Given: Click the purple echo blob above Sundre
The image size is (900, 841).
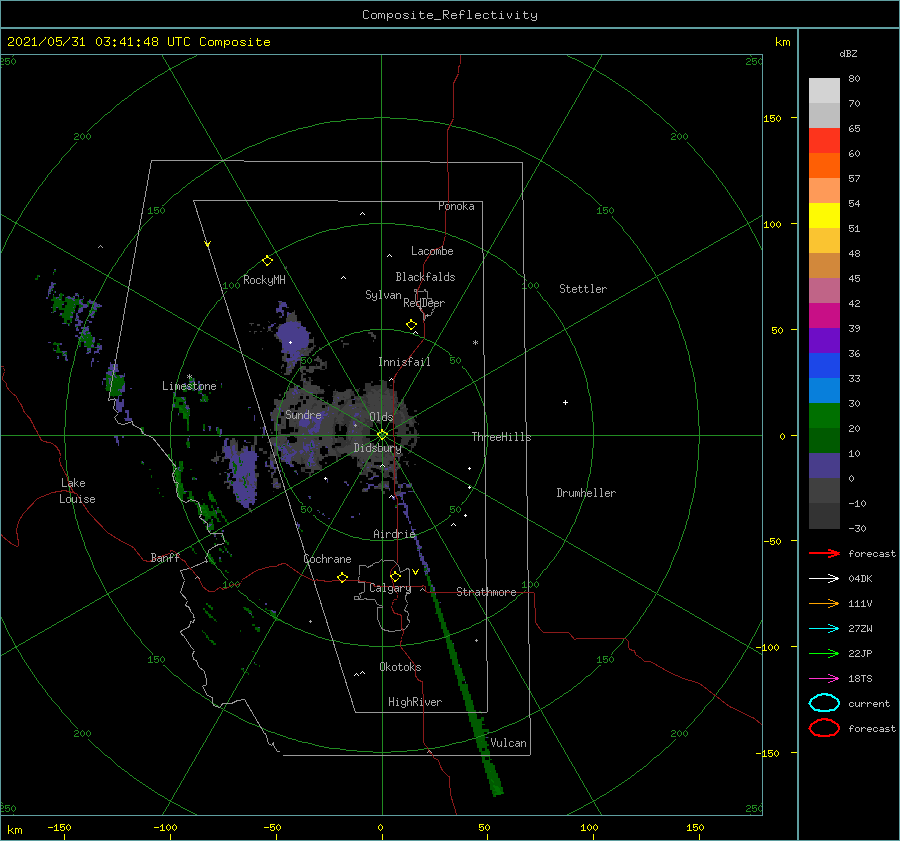Looking at the screenshot, I should [x=292, y=339].
